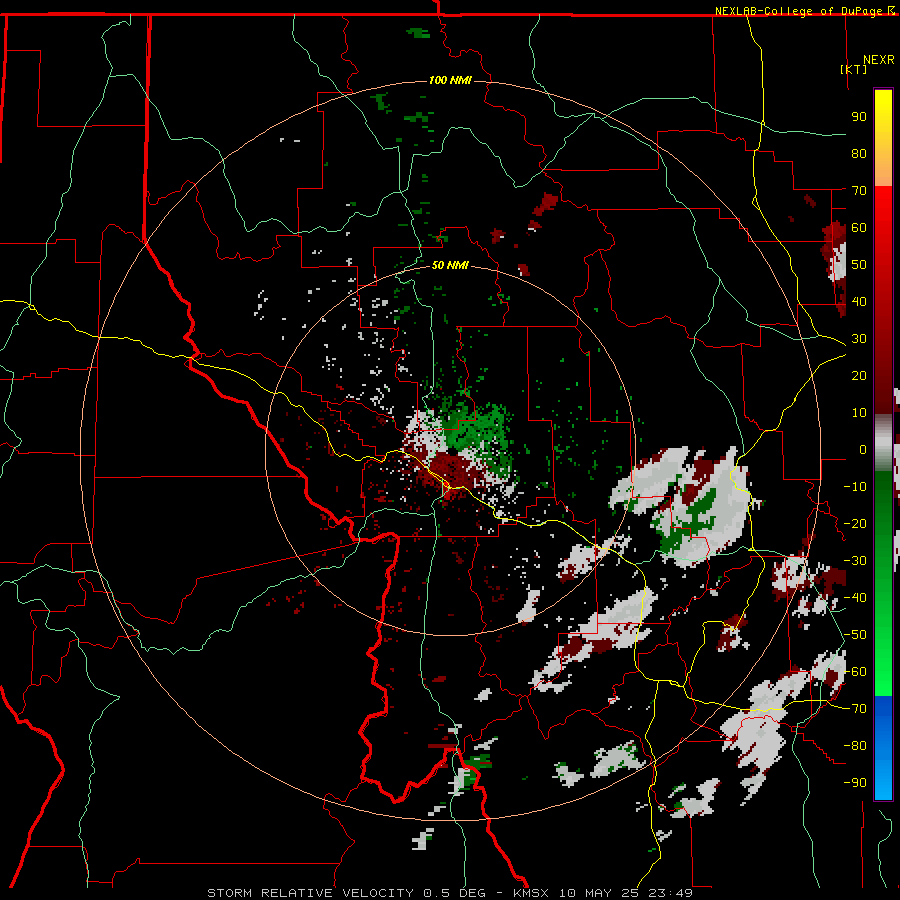Click the -90 value on the velocity scale
This screenshot has width=900, height=900.
tap(855, 783)
